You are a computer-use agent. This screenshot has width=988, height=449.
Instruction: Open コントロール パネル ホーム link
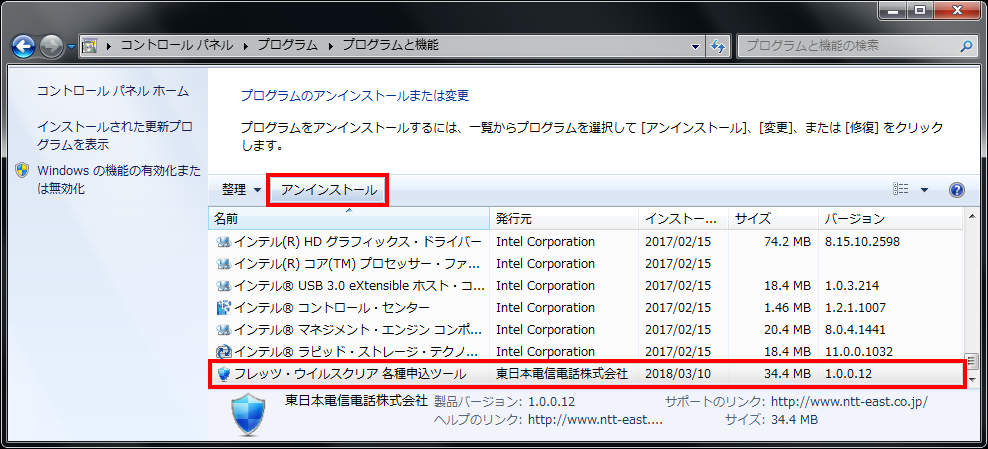pos(112,91)
